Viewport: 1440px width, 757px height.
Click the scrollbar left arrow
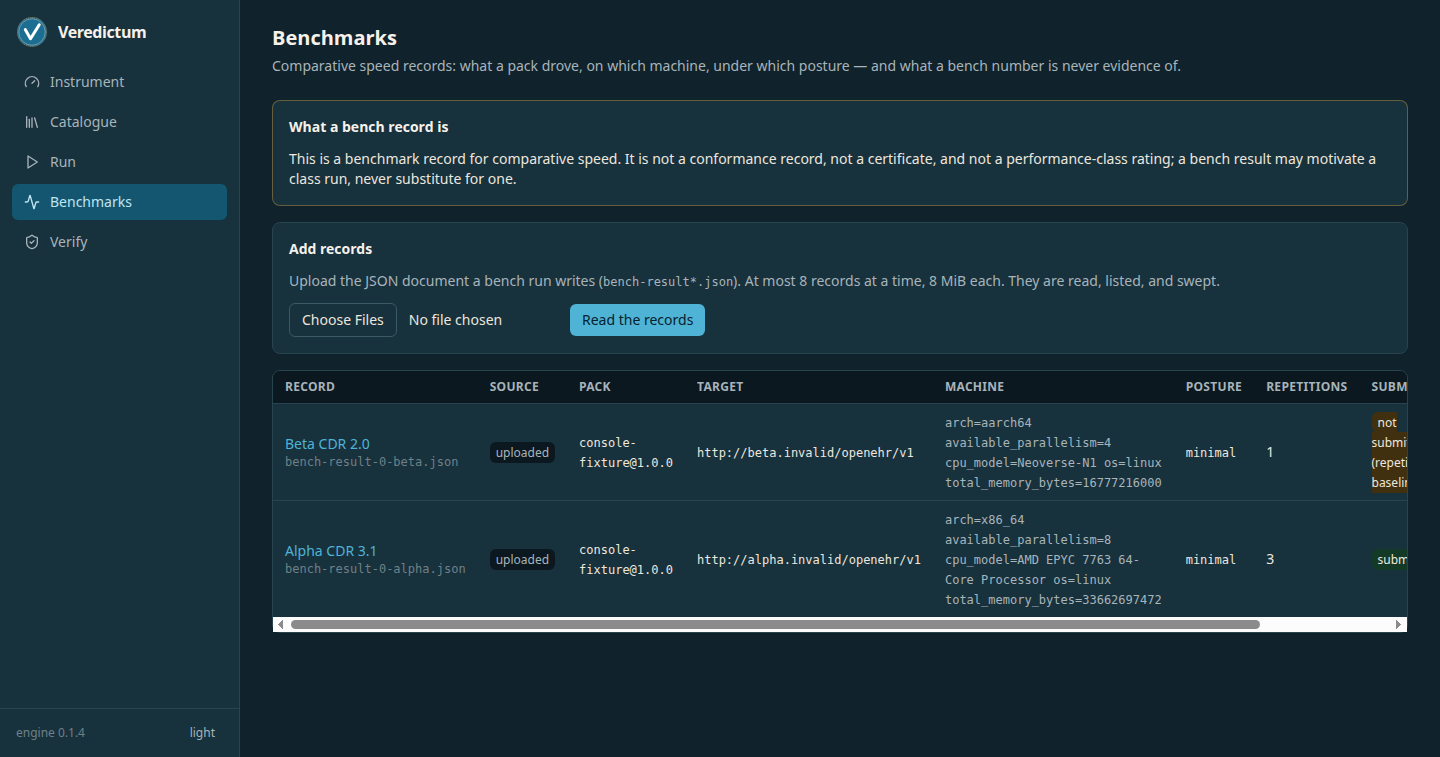coord(281,624)
